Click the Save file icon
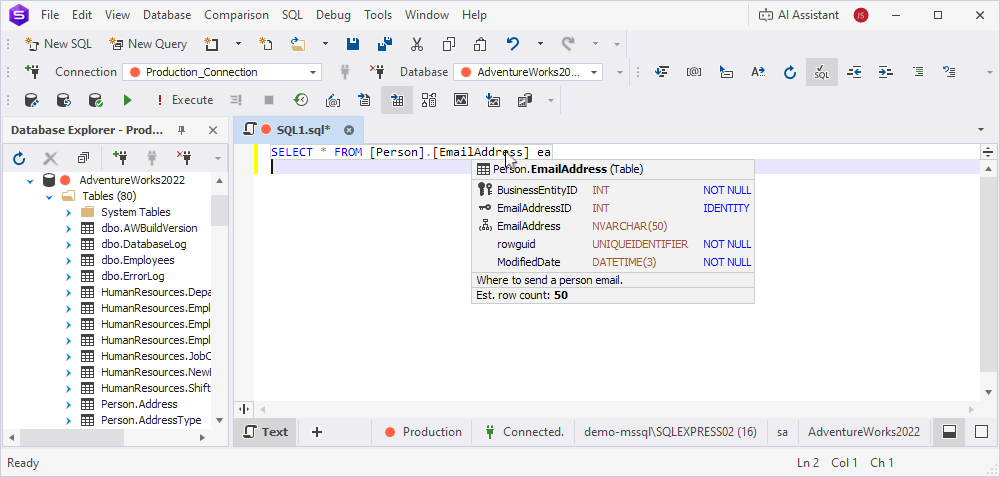This screenshot has width=1000, height=477. pyautogui.click(x=353, y=44)
